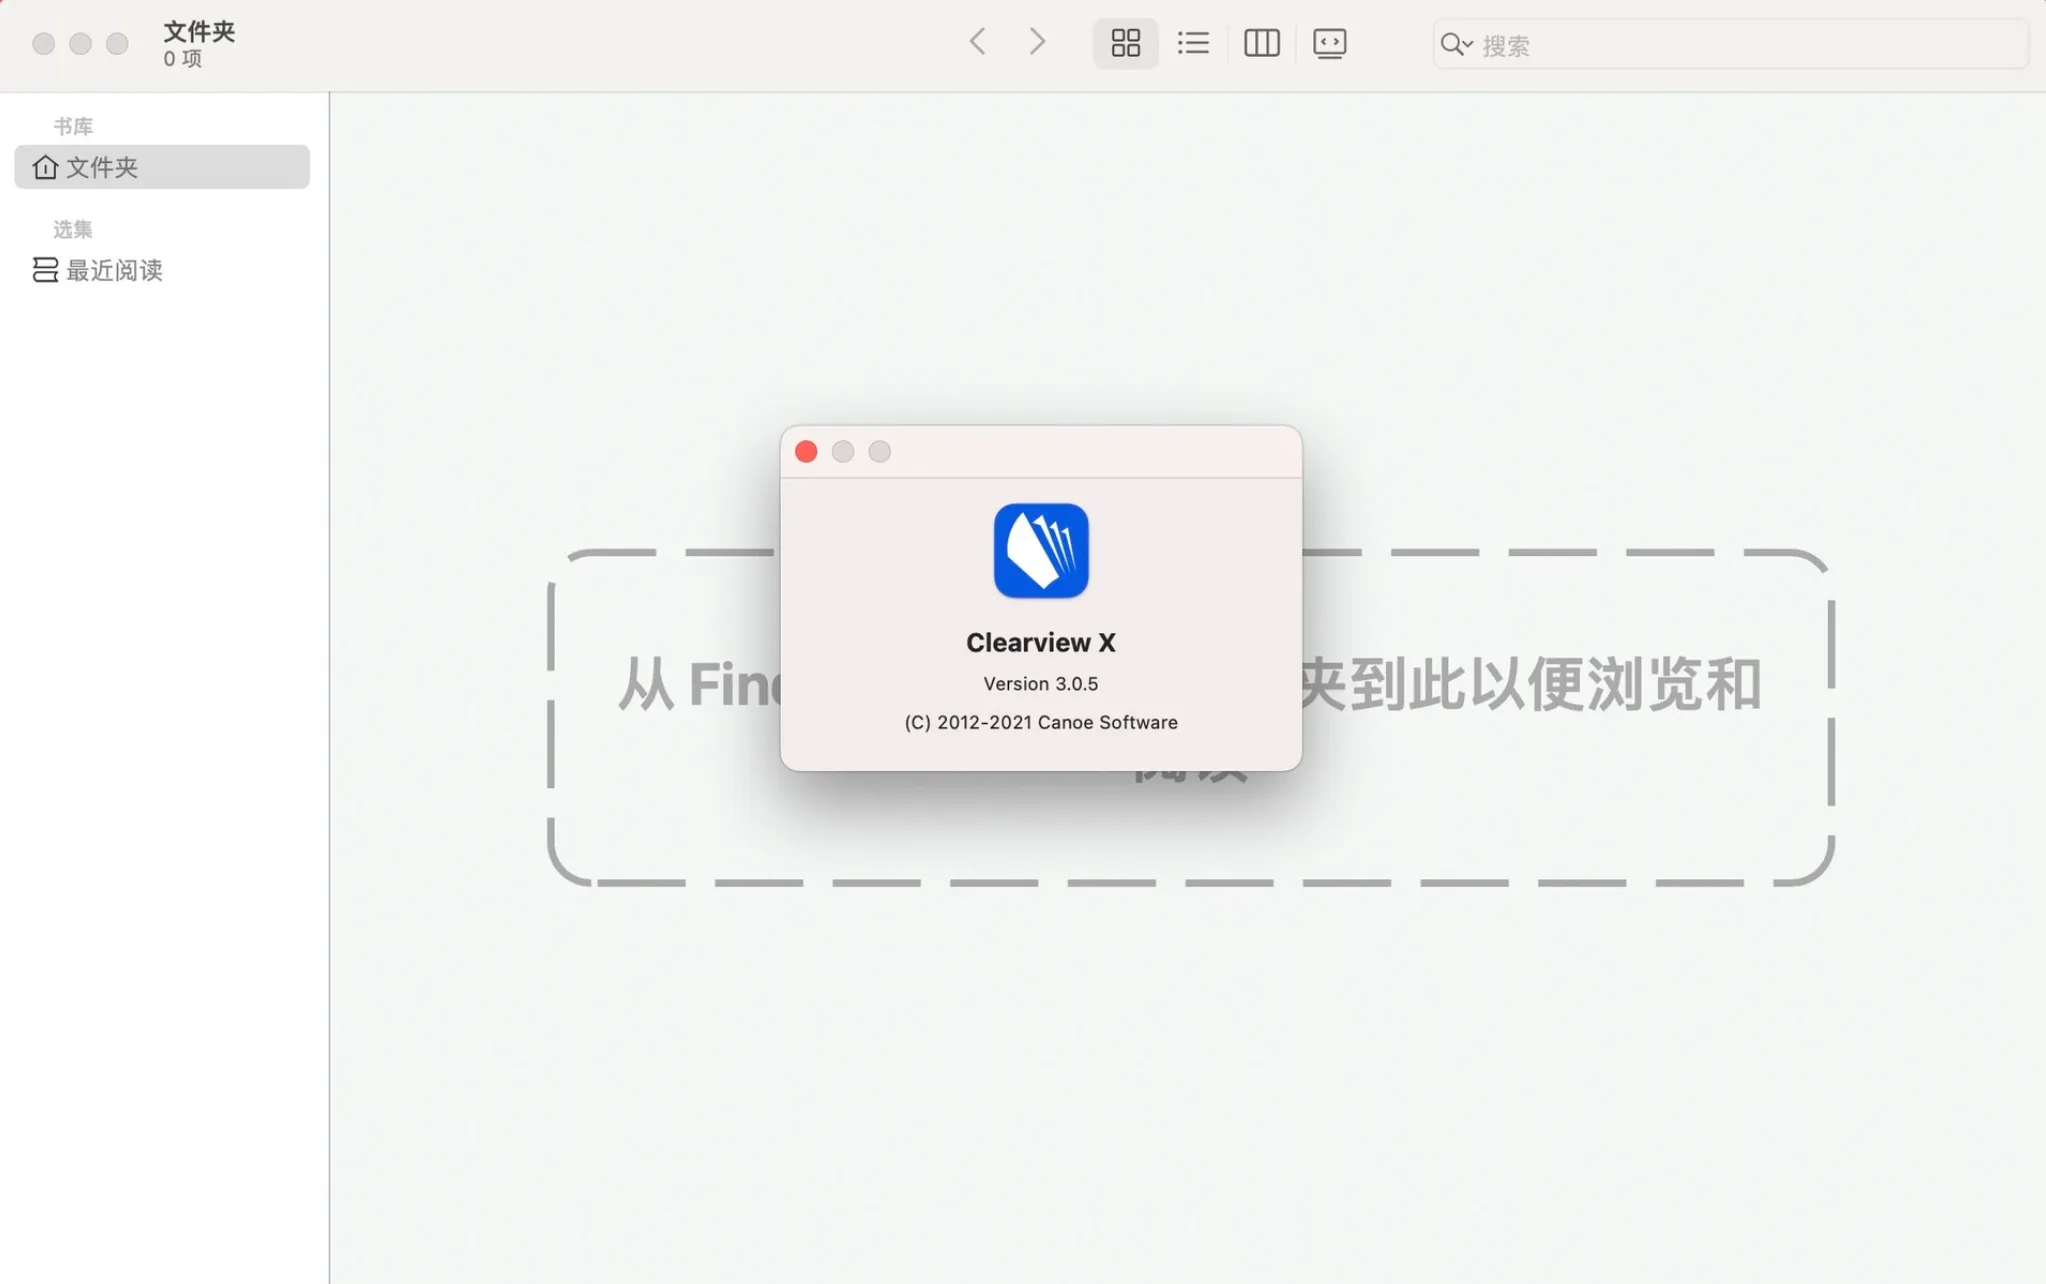Go forward with the right arrow
Image resolution: width=2046 pixels, height=1284 pixels.
click(x=1037, y=42)
